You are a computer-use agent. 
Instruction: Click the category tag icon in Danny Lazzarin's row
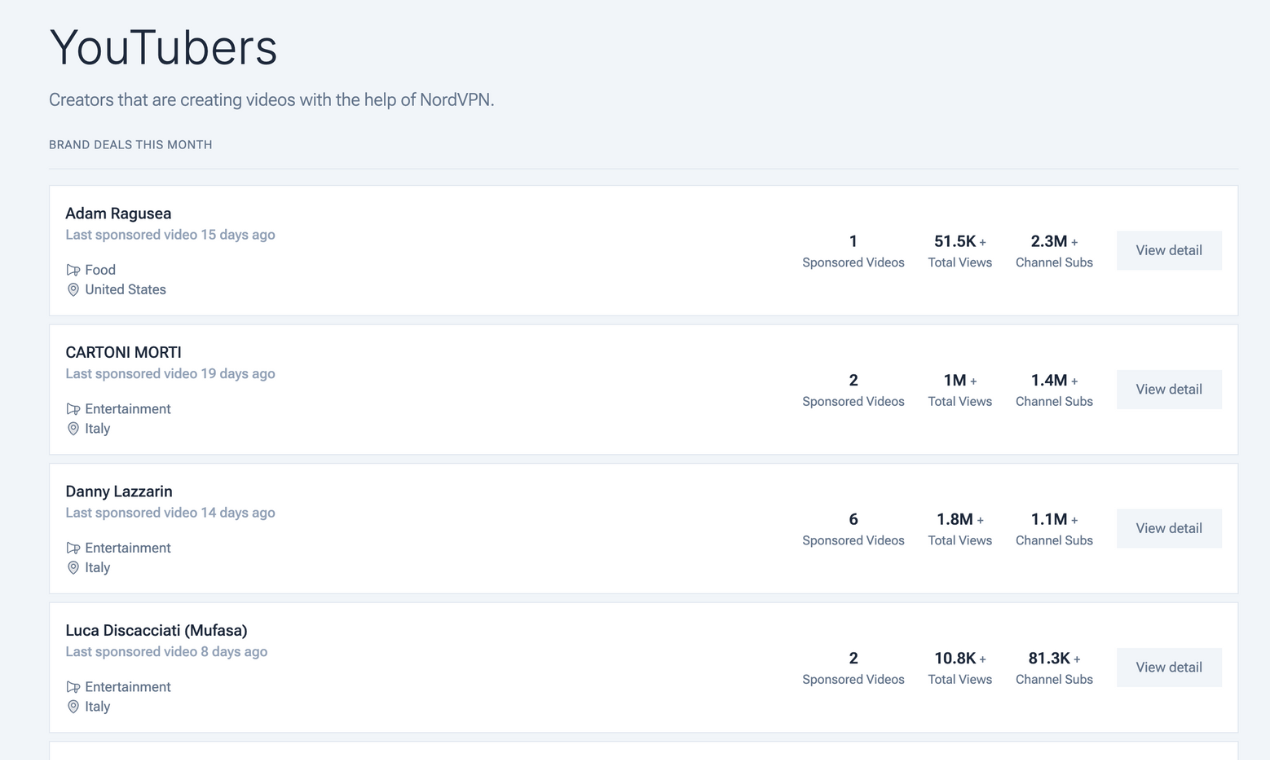pos(73,548)
